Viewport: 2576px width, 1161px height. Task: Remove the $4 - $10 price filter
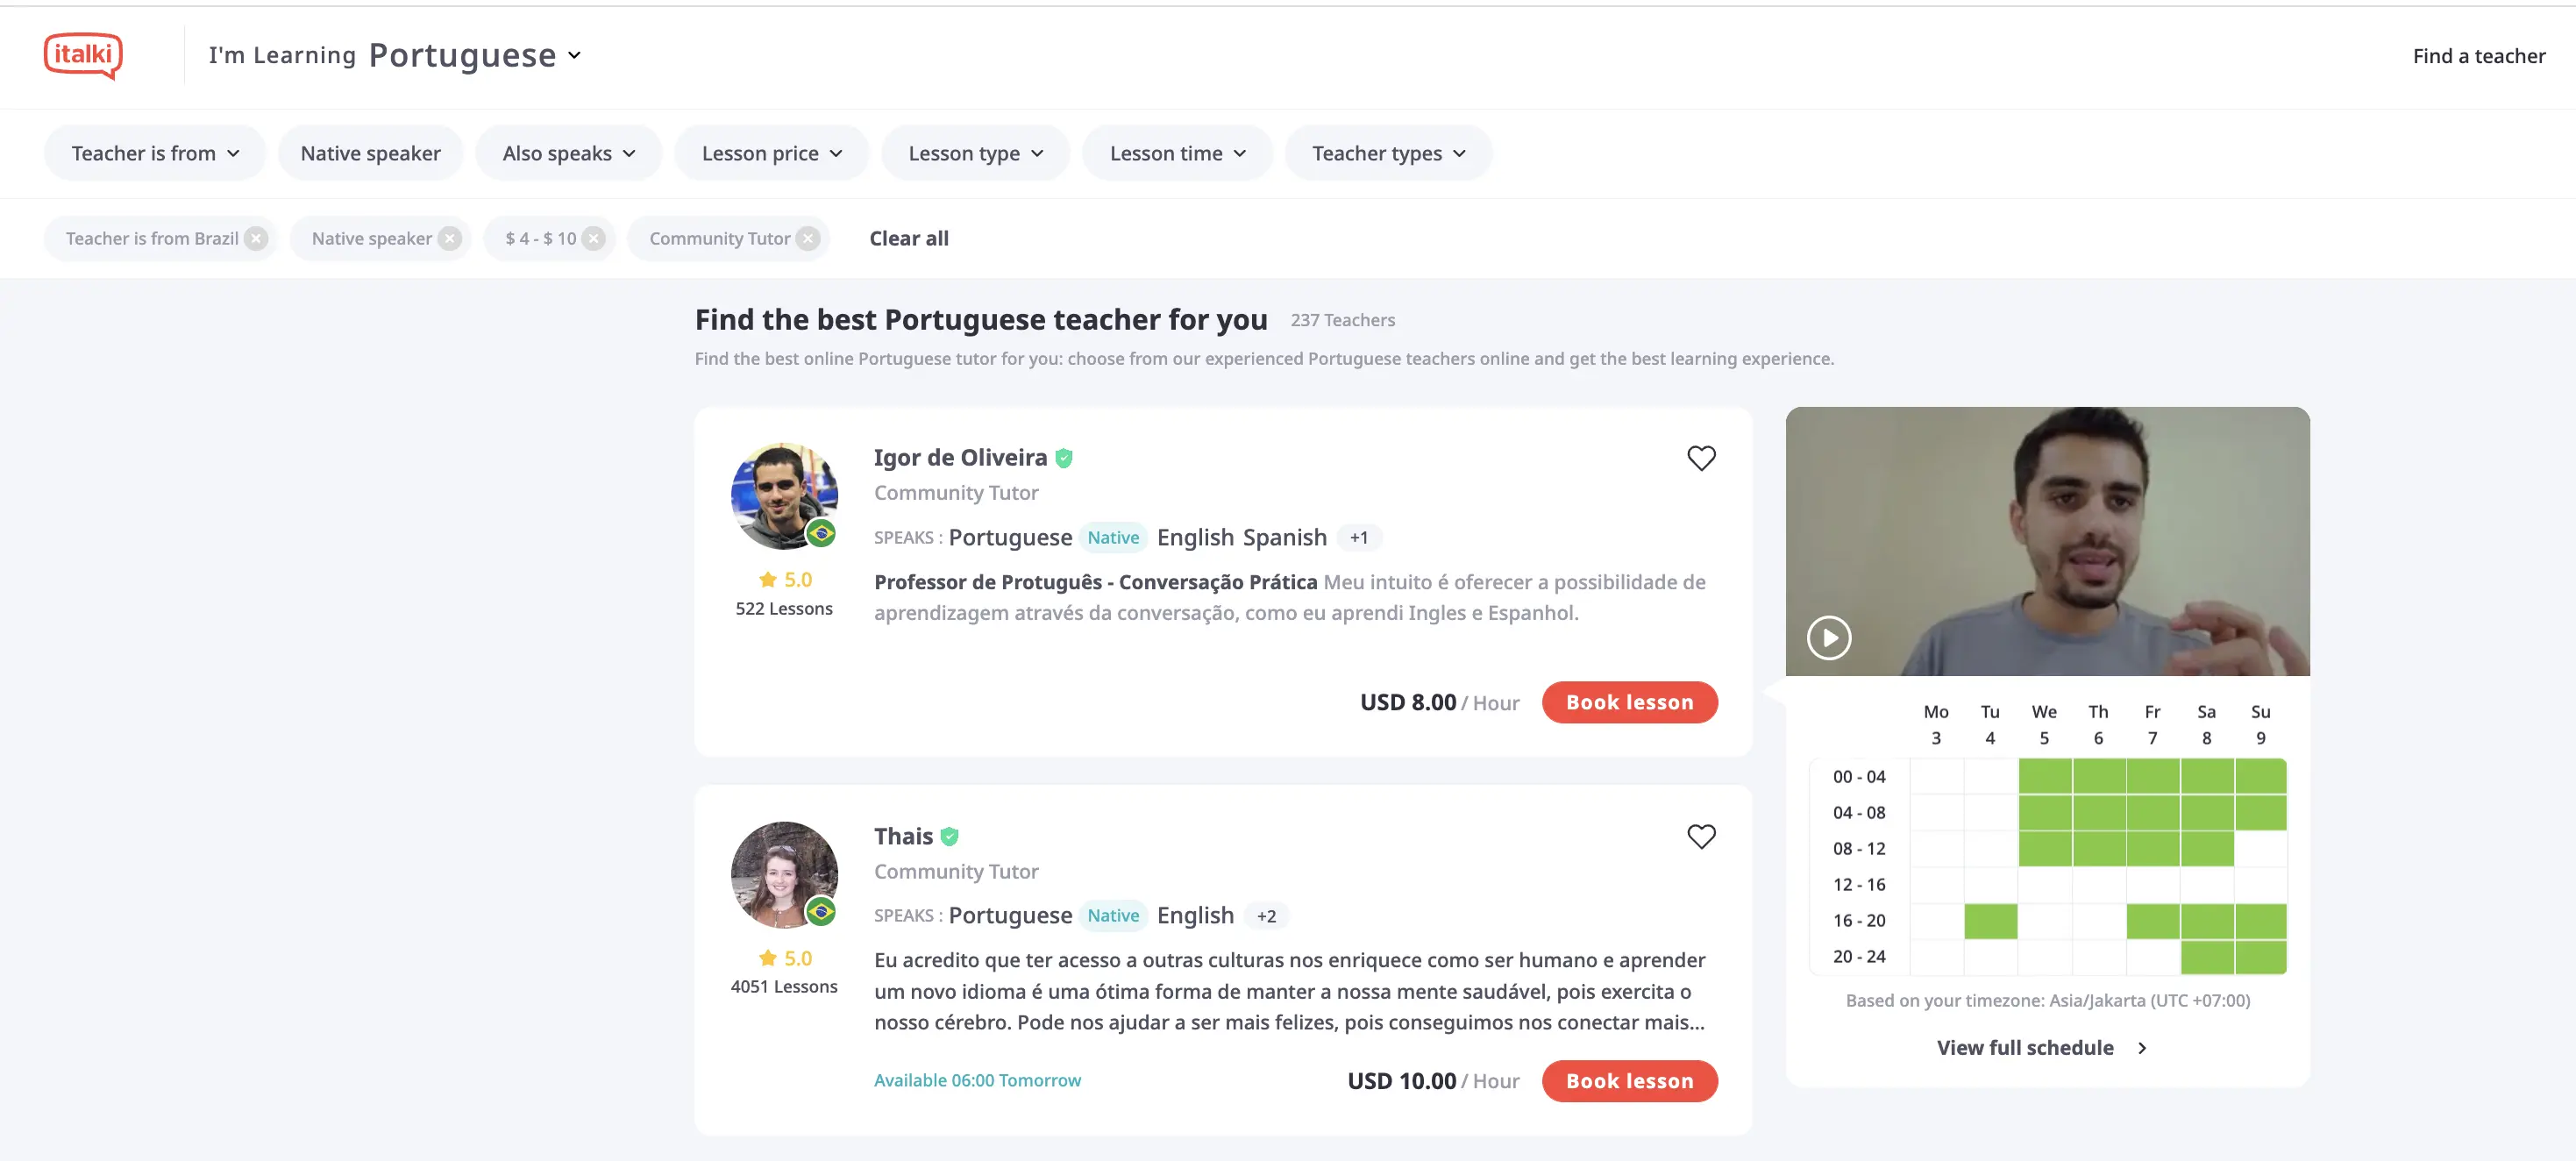(x=594, y=238)
